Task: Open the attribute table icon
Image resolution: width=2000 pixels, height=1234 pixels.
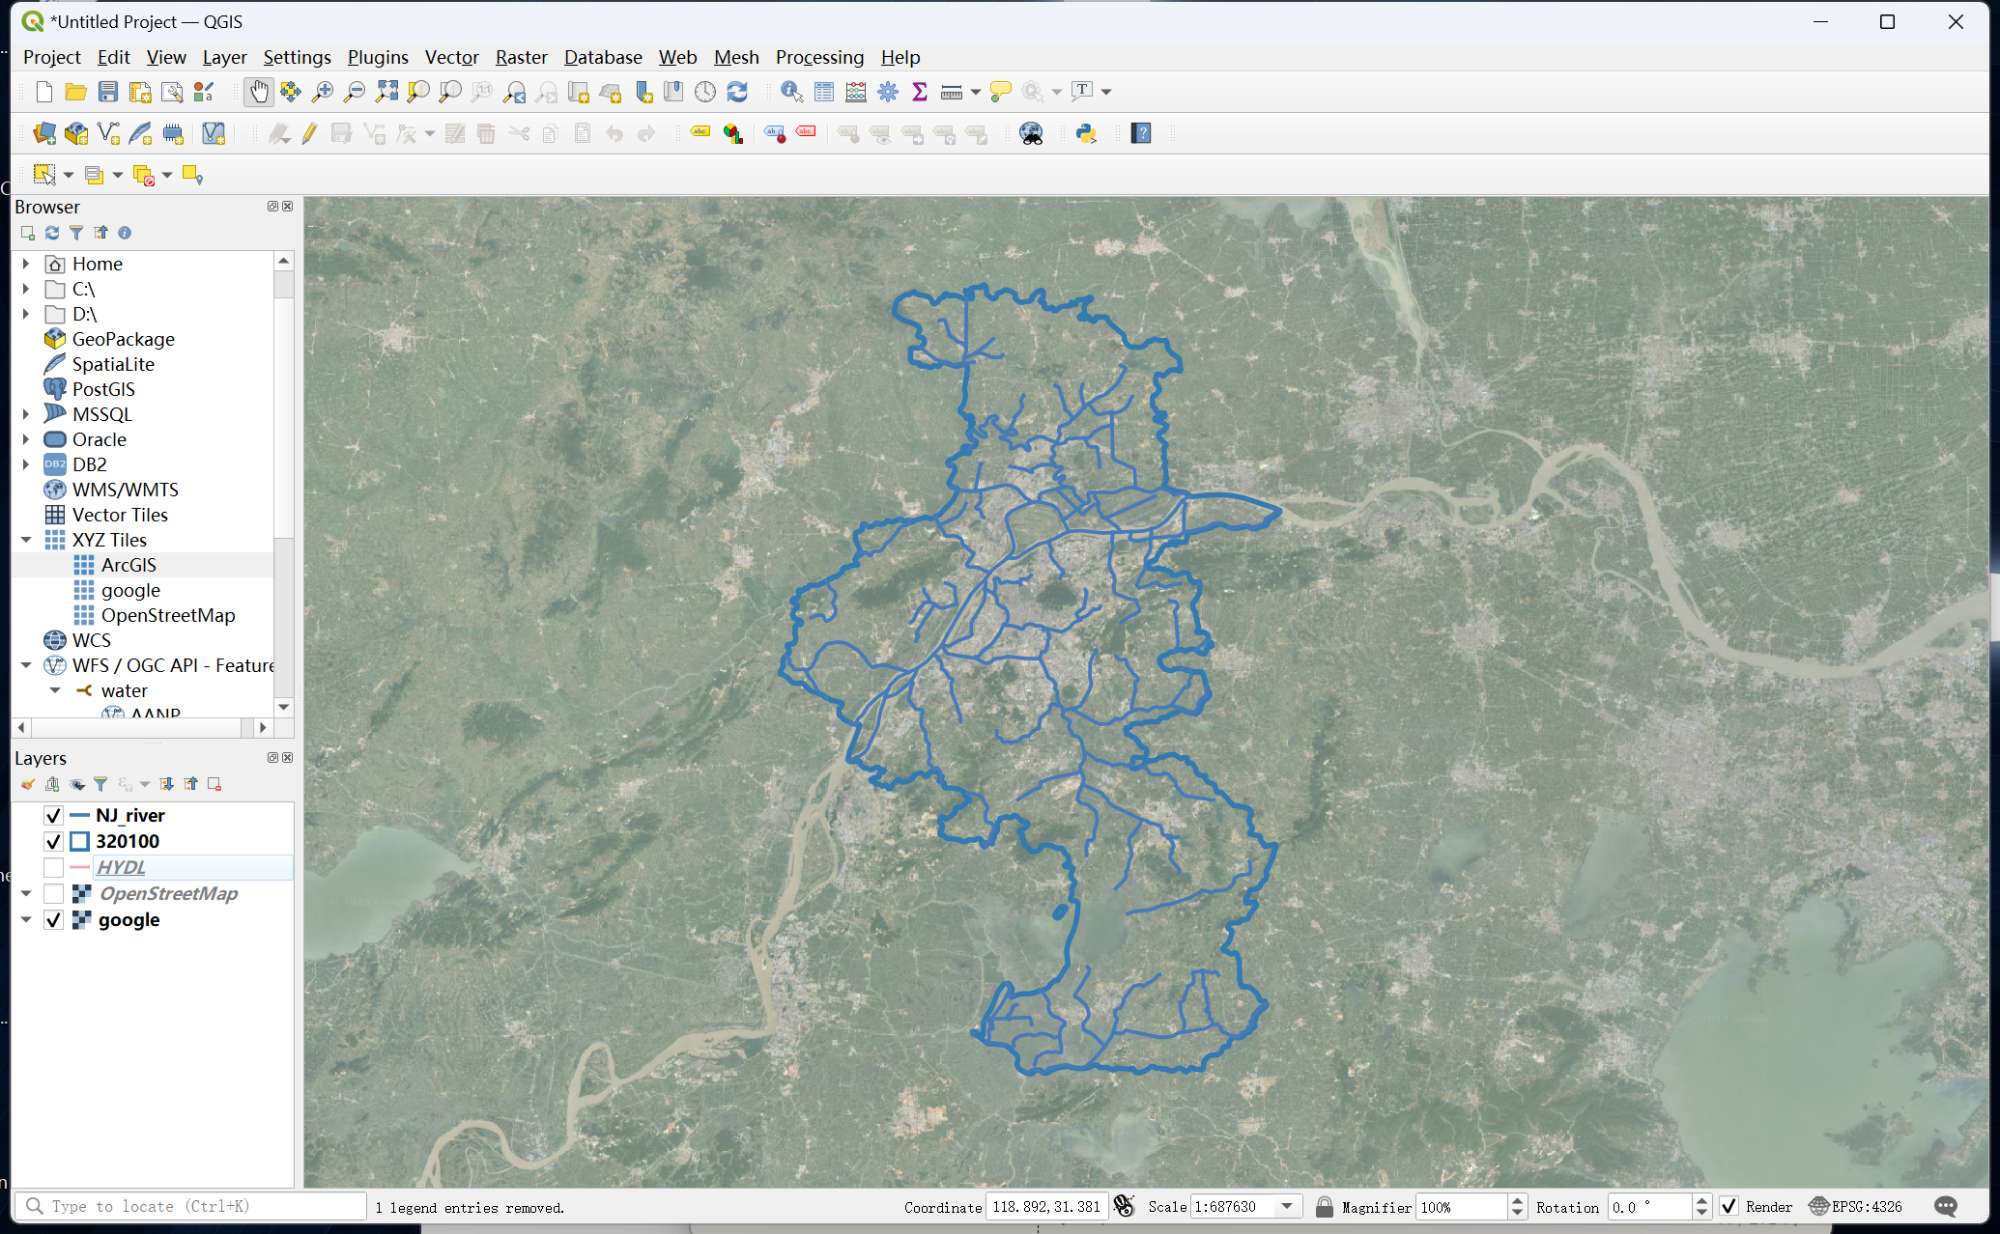Action: coord(824,92)
